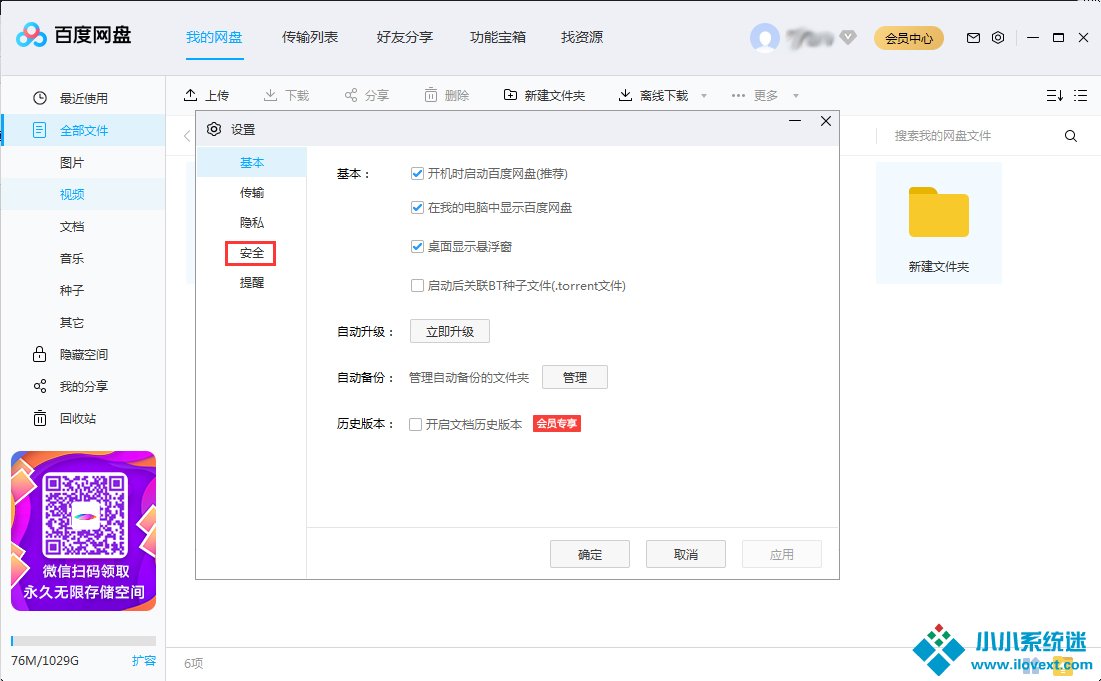Click the QR code promotional banner

[84, 531]
